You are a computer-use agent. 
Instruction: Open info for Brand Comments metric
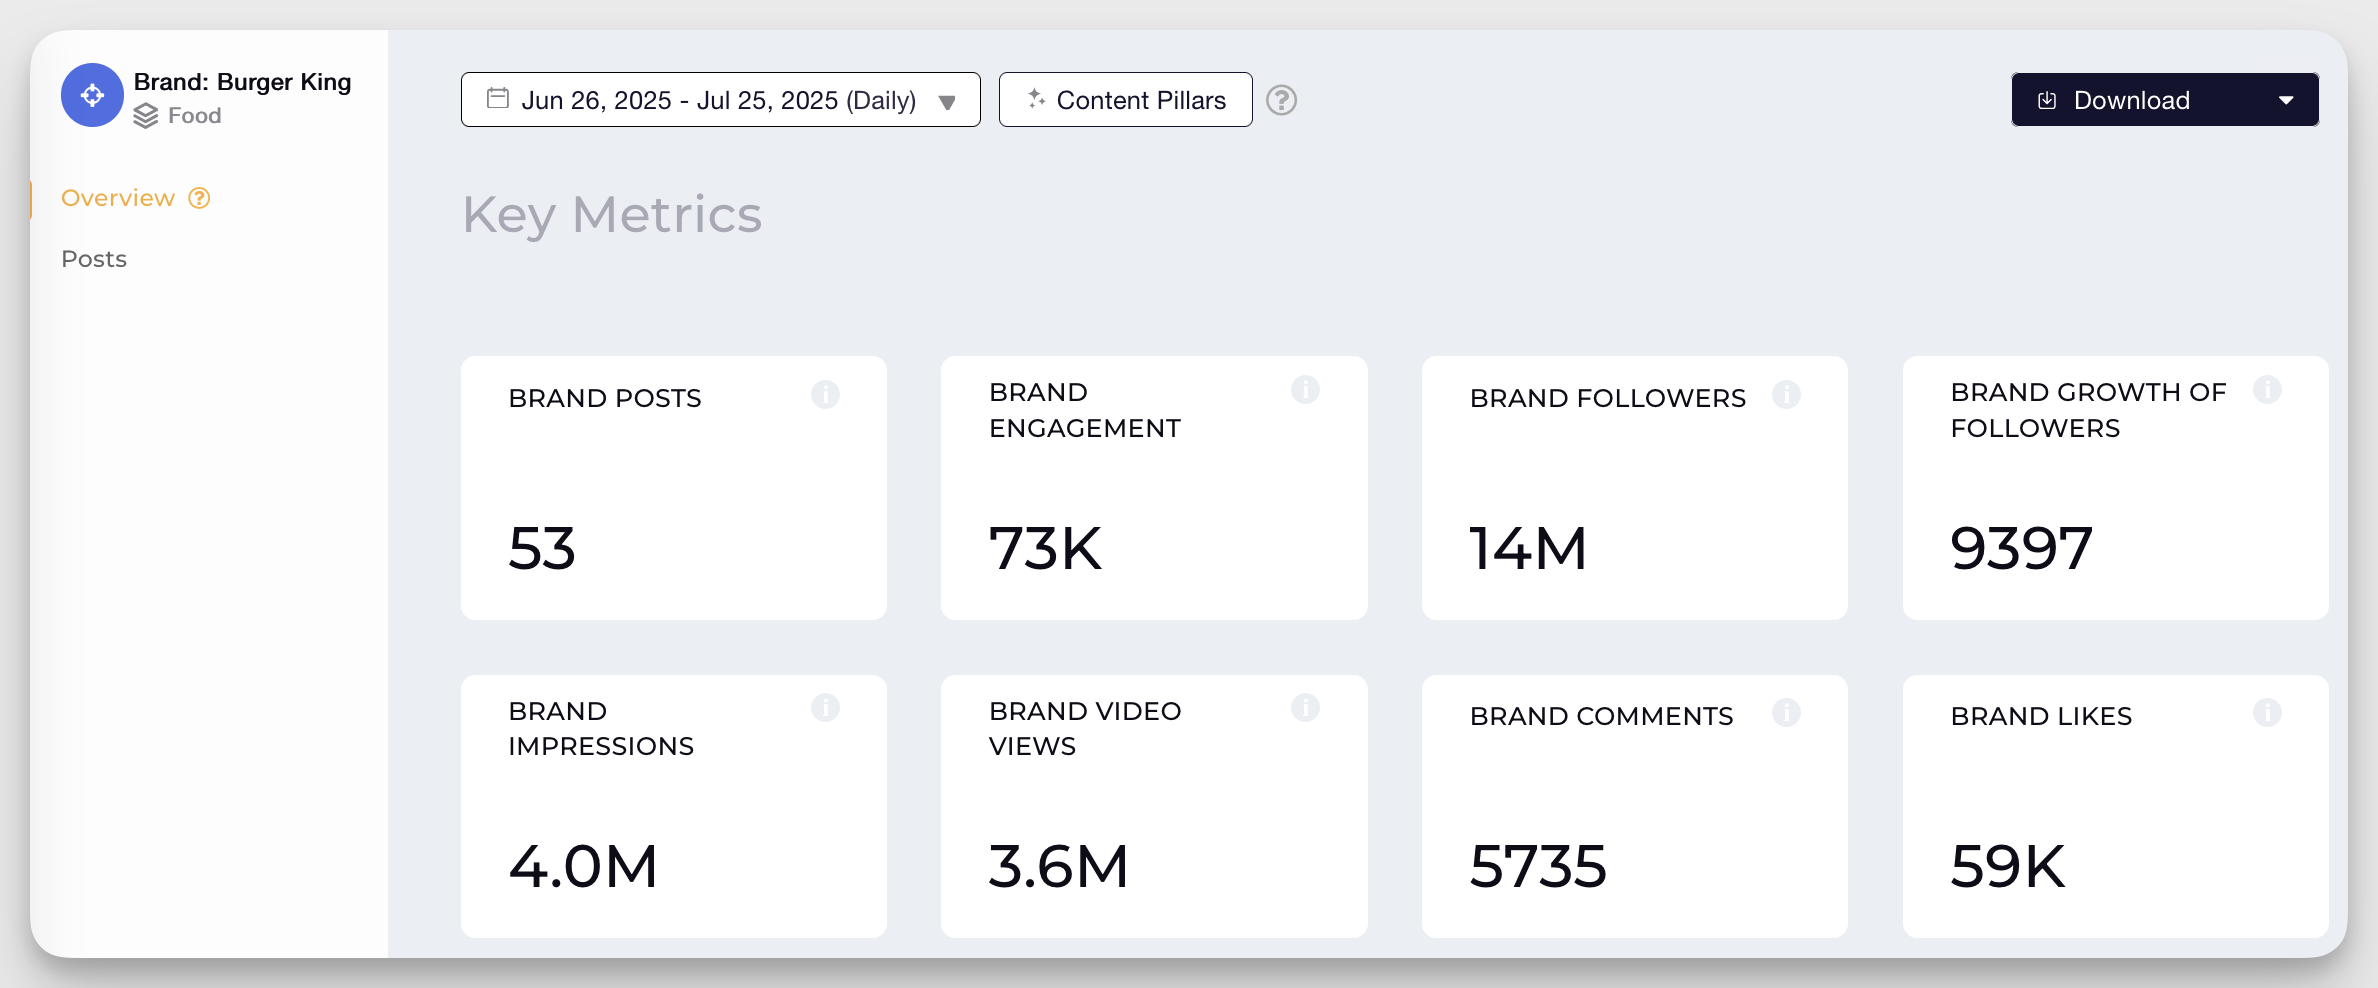(x=1787, y=712)
